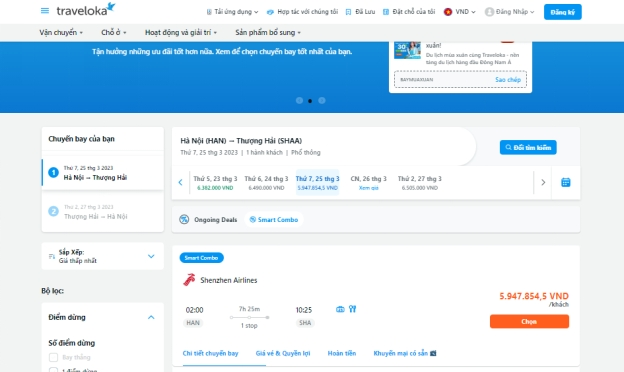This screenshot has height=372, width=624.
Task: Click previous dates arrow
Action: (x=180, y=183)
